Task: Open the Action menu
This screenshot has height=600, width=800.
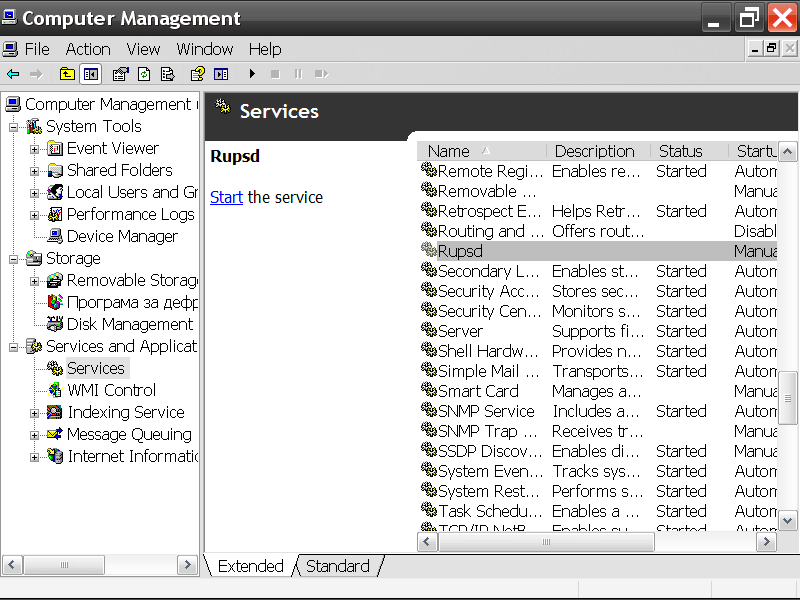Action: click(x=88, y=49)
